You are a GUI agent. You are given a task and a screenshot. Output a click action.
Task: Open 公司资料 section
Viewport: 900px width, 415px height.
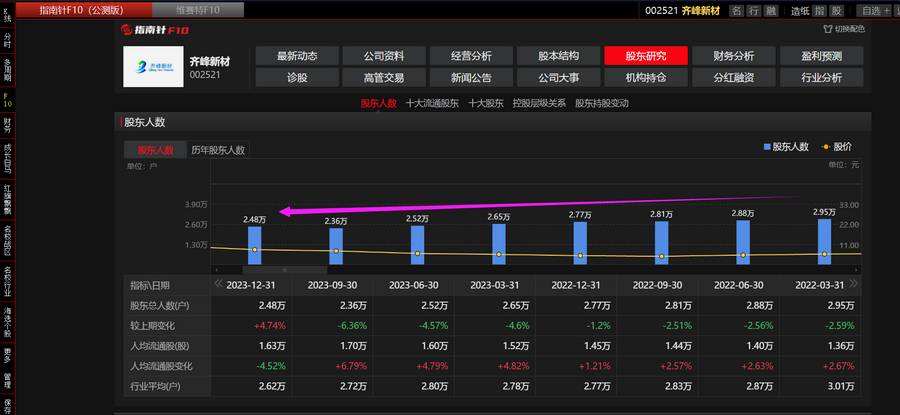(384, 56)
